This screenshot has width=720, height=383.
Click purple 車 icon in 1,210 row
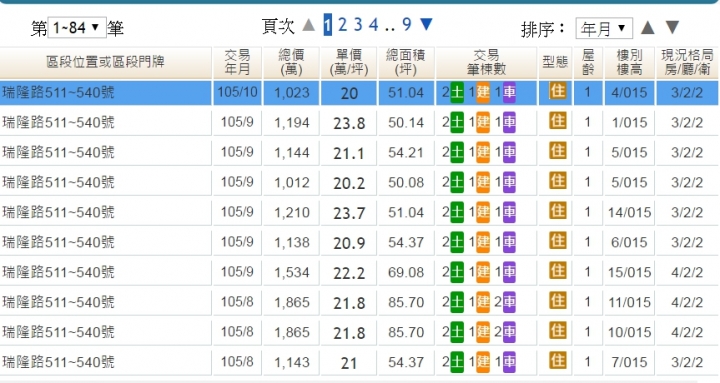509,212
